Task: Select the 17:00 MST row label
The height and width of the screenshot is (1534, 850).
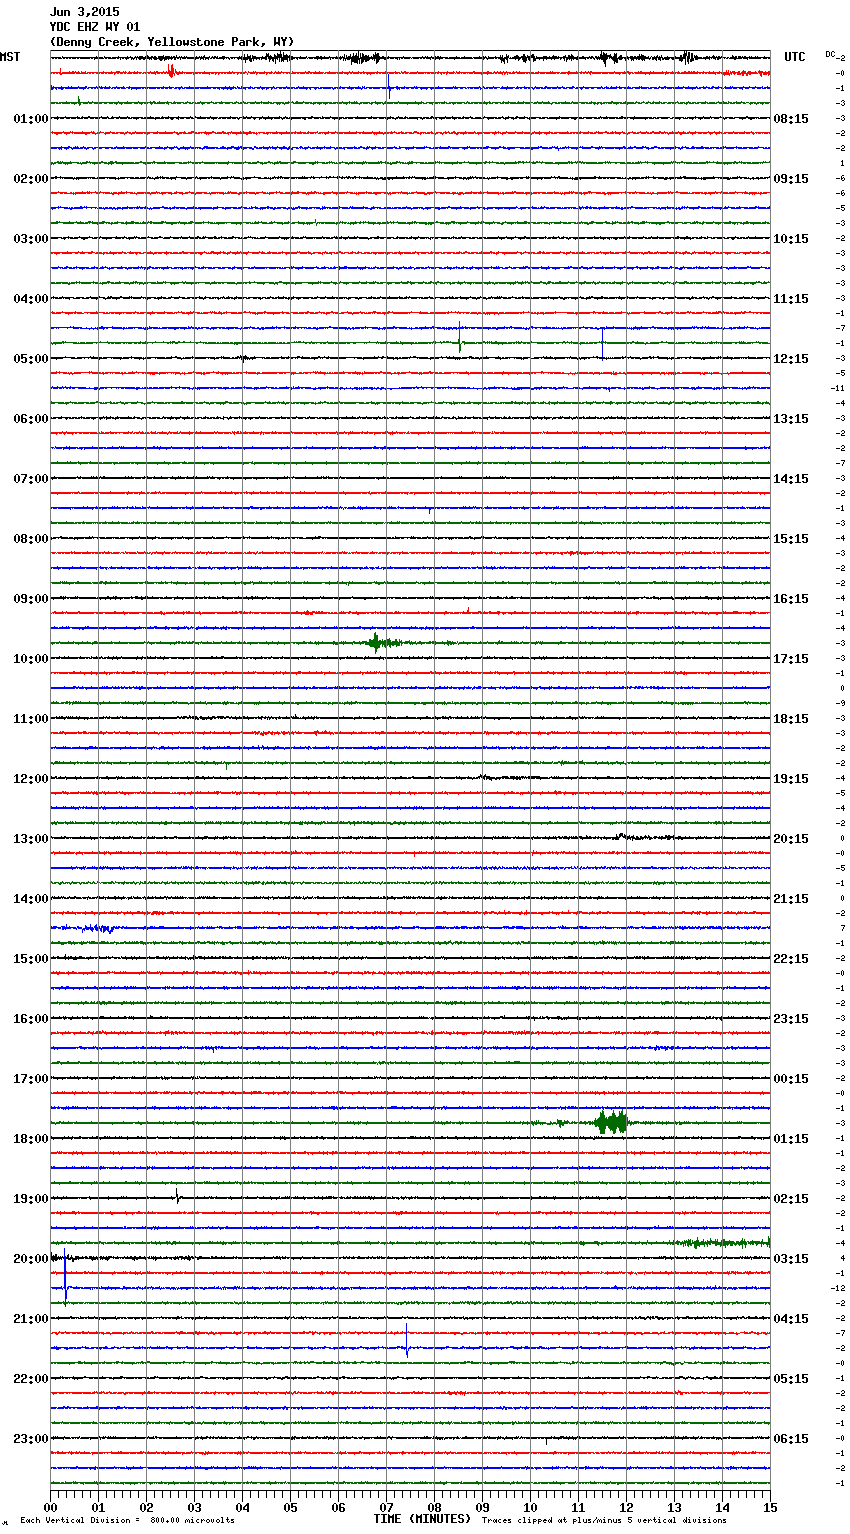Action: pos(31,1079)
